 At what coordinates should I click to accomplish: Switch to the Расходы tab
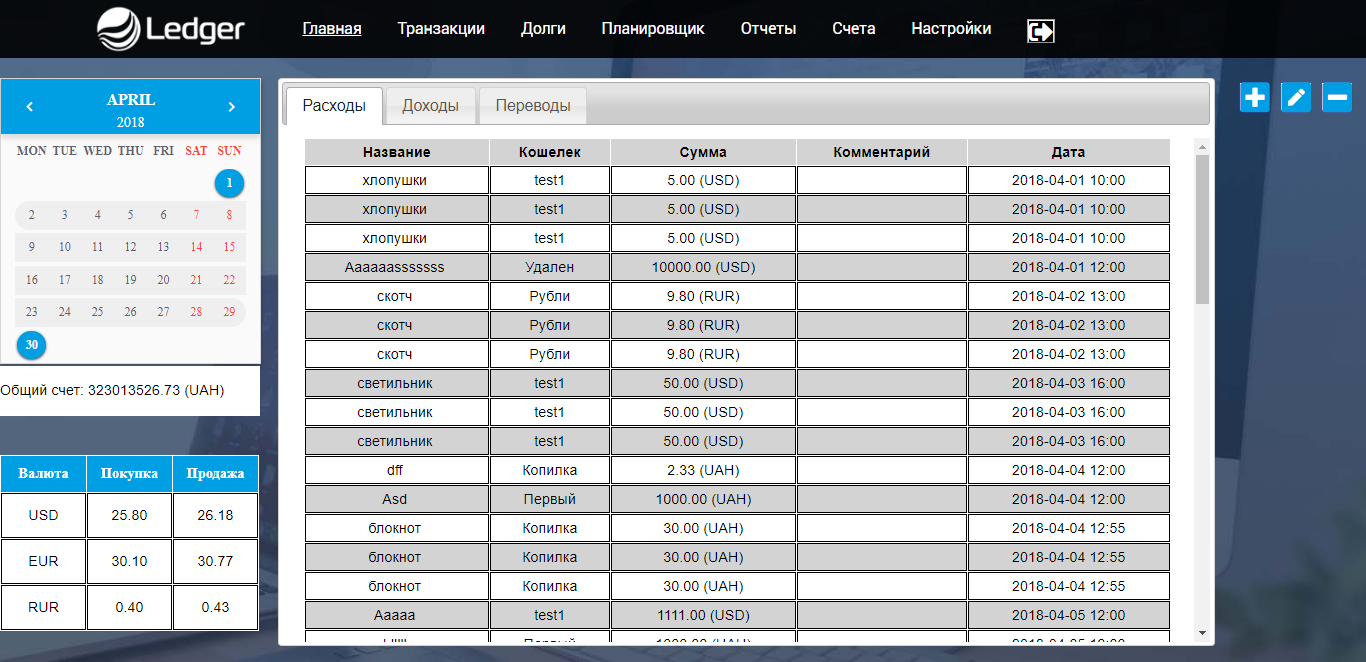(334, 105)
